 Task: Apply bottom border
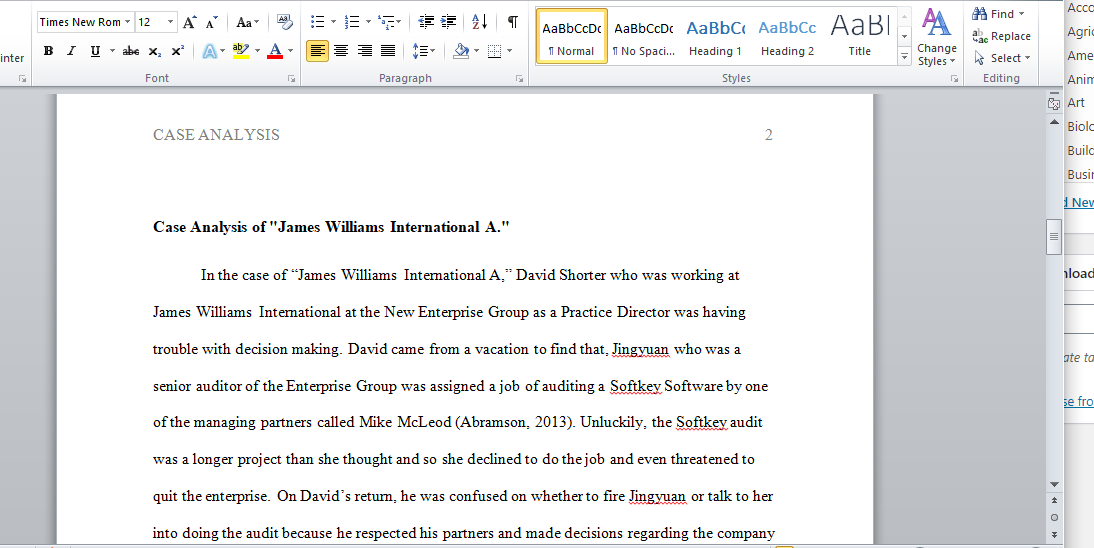(x=495, y=51)
